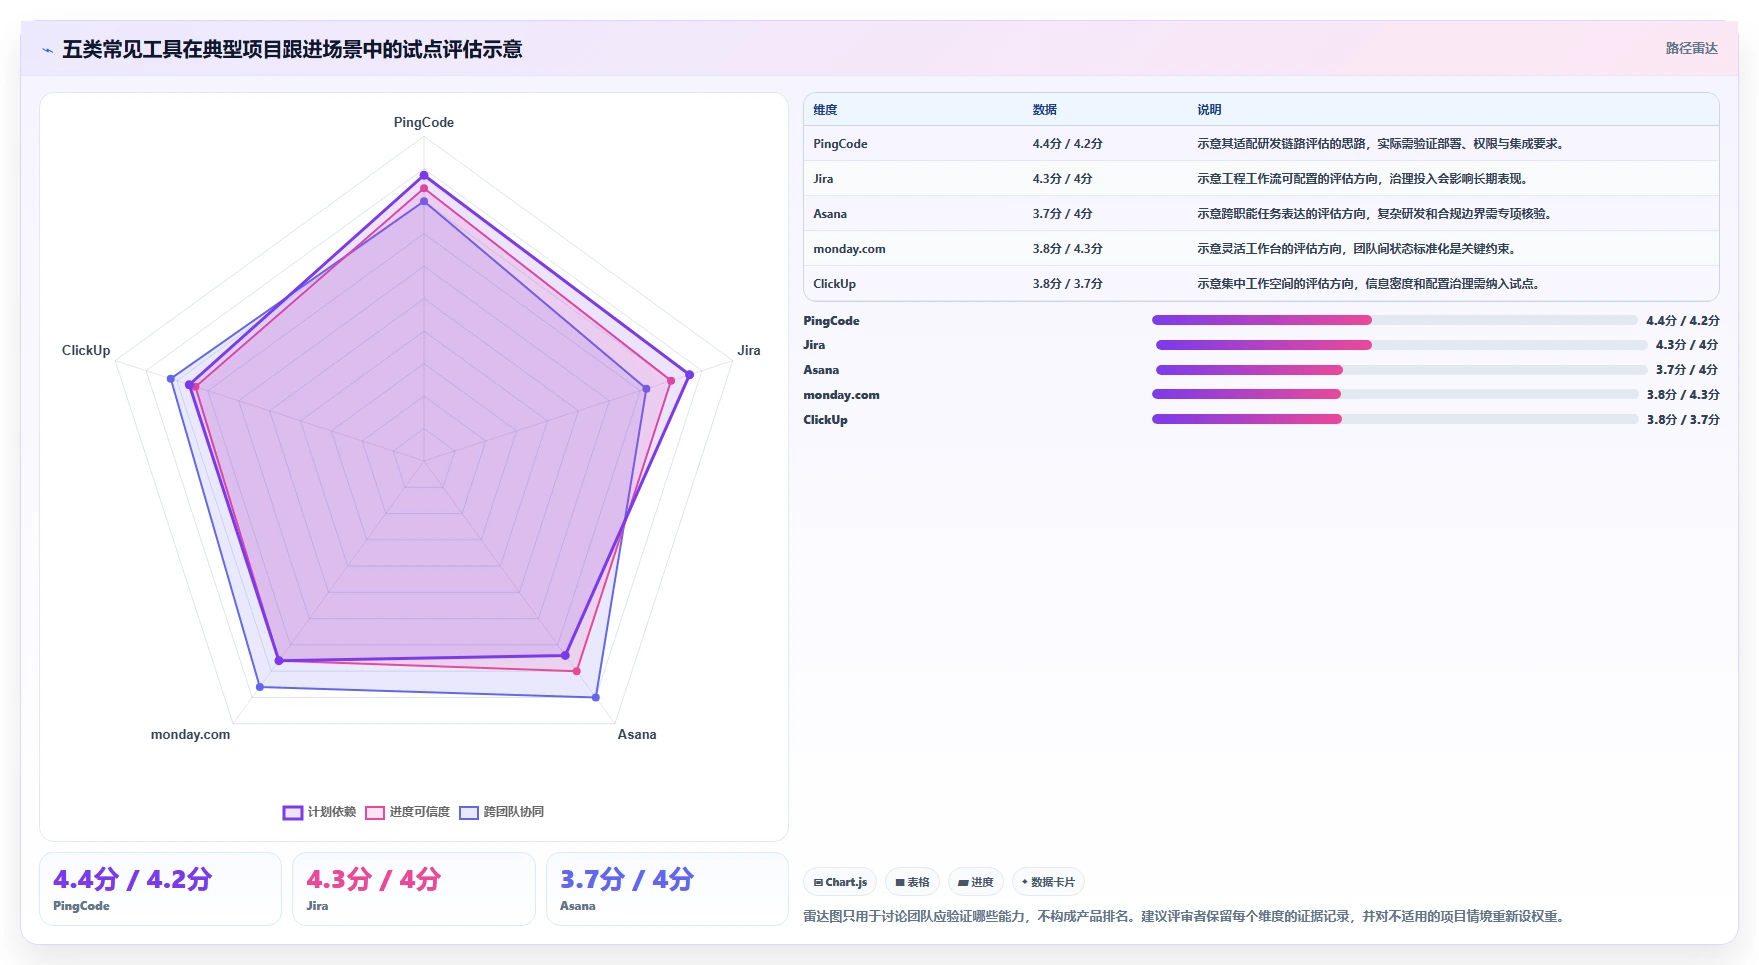Click the footer note beginning 雷达图只用于讨论
Viewport: 1759px width, 965px height.
click(x=1186, y=916)
